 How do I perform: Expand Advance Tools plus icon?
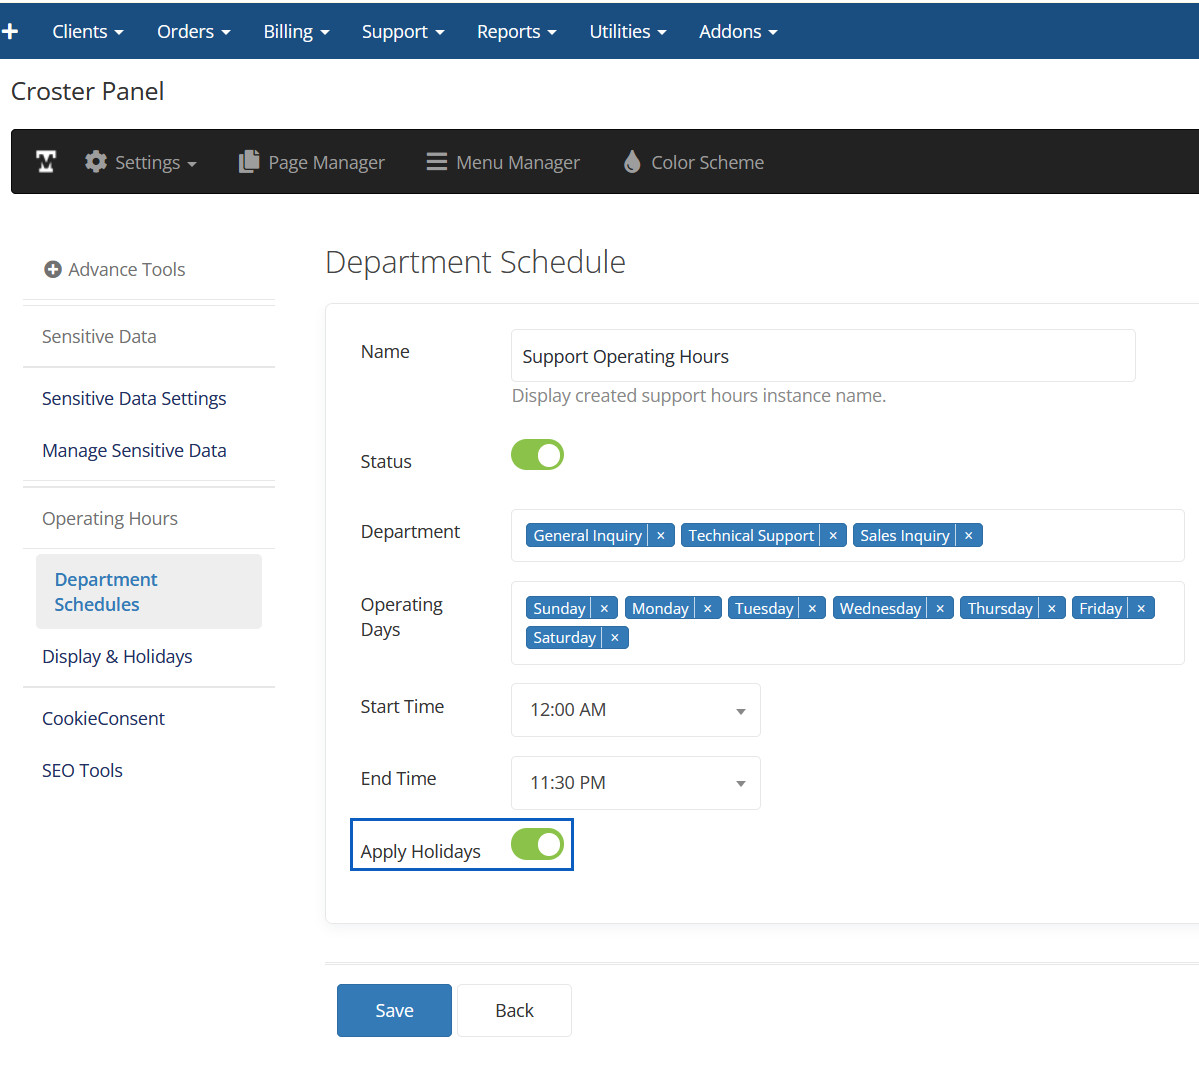click(x=53, y=269)
